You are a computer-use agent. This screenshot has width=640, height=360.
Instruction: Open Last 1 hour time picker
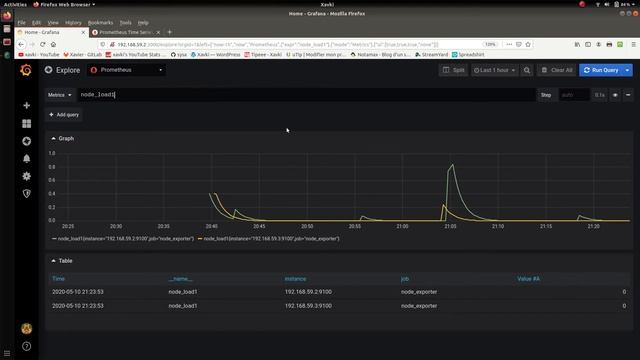[494, 70]
